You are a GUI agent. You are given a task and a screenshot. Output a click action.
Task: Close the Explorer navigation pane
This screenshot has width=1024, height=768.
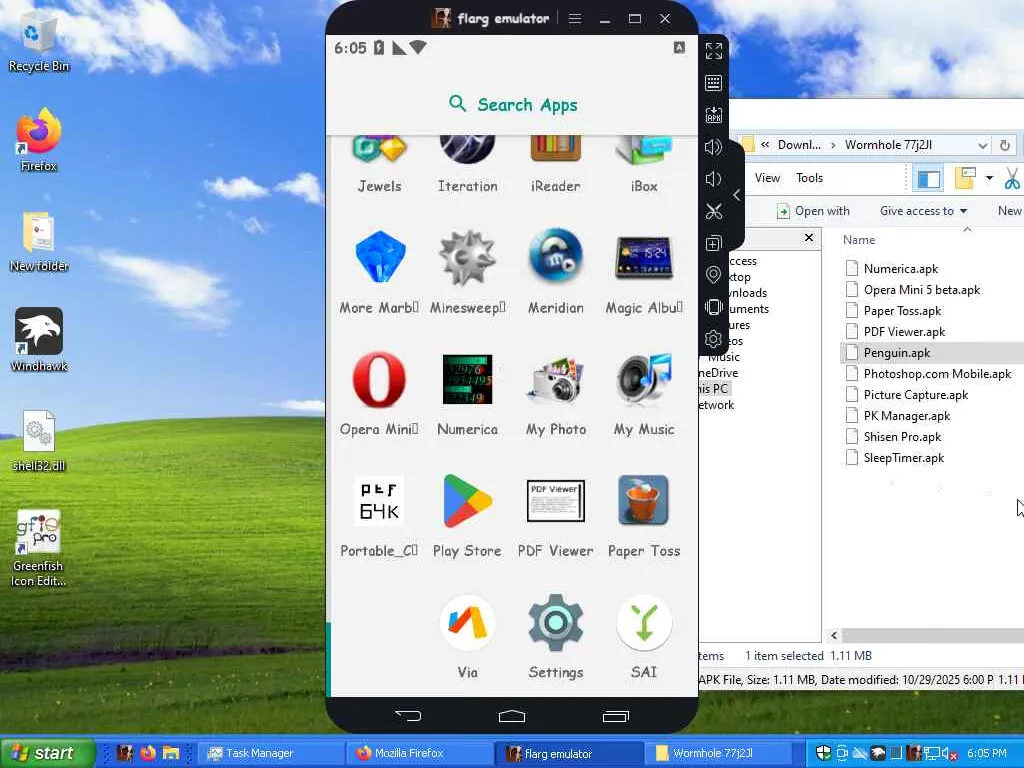coord(808,238)
